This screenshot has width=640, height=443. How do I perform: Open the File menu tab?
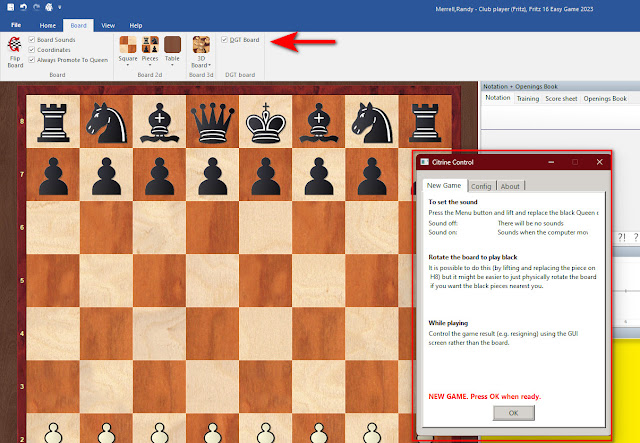(x=16, y=25)
